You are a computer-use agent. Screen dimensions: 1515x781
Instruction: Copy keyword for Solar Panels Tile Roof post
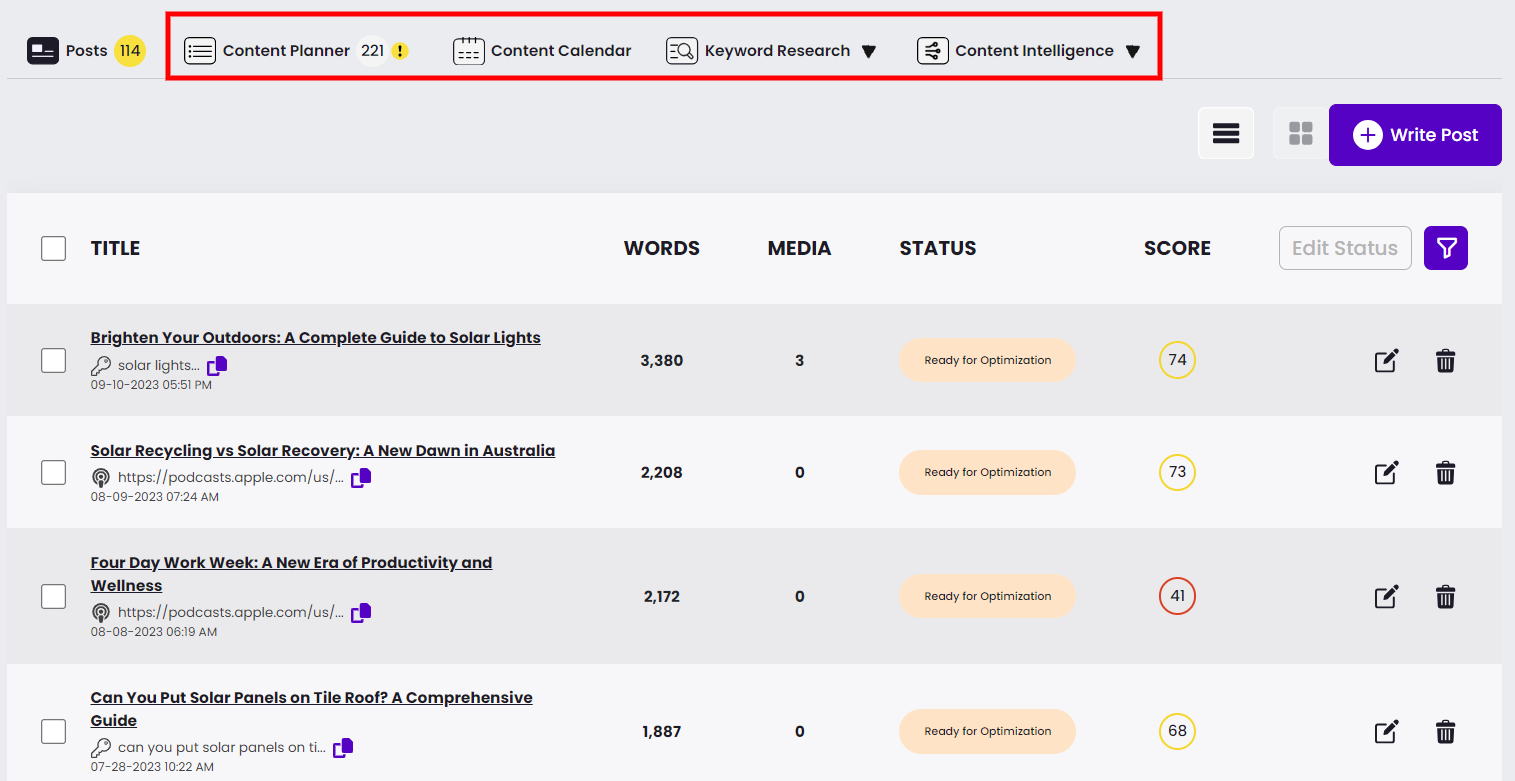tap(343, 747)
